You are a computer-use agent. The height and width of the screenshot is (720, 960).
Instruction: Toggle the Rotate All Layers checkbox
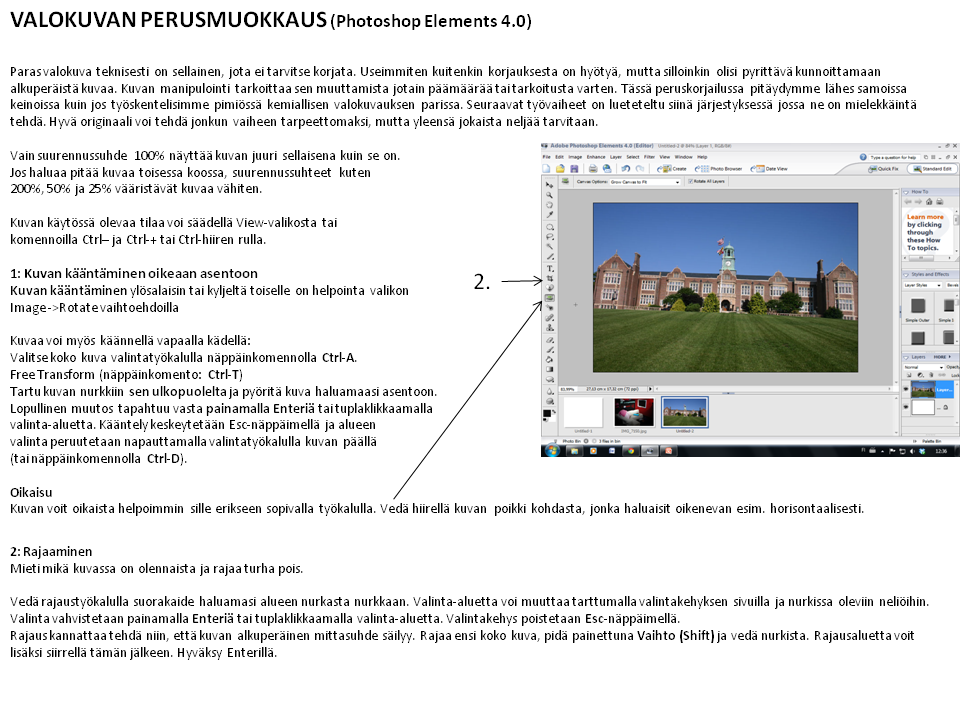tap(691, 181)
